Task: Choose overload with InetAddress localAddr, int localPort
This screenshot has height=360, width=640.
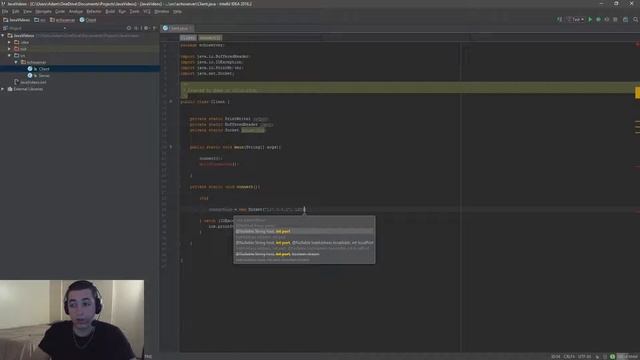Action: point(304,242)
